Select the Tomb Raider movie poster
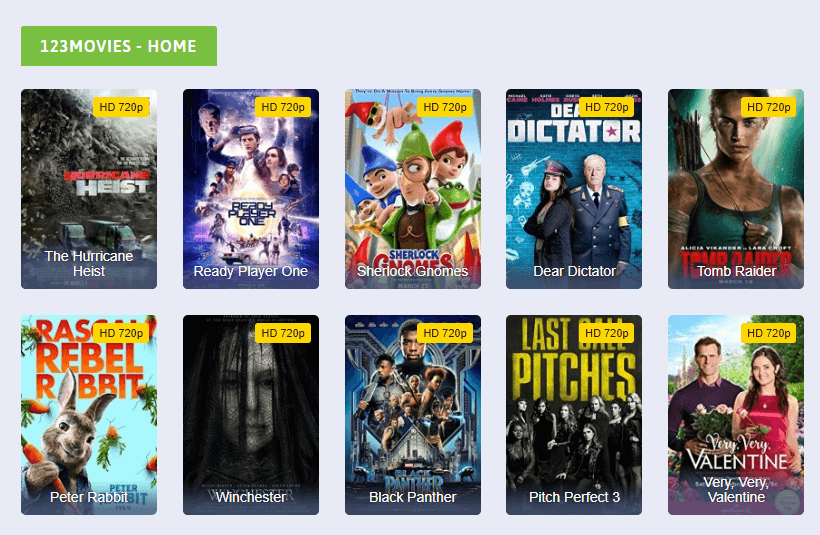The width and height of the screenshot is (820, 535). click(x=736, y=189)
